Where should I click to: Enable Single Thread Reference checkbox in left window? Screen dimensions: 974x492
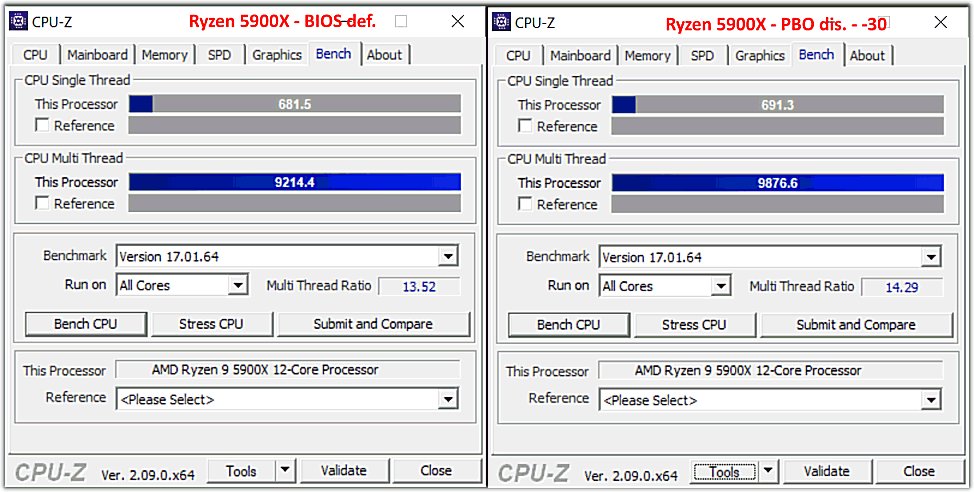click(x=42, y=125)
